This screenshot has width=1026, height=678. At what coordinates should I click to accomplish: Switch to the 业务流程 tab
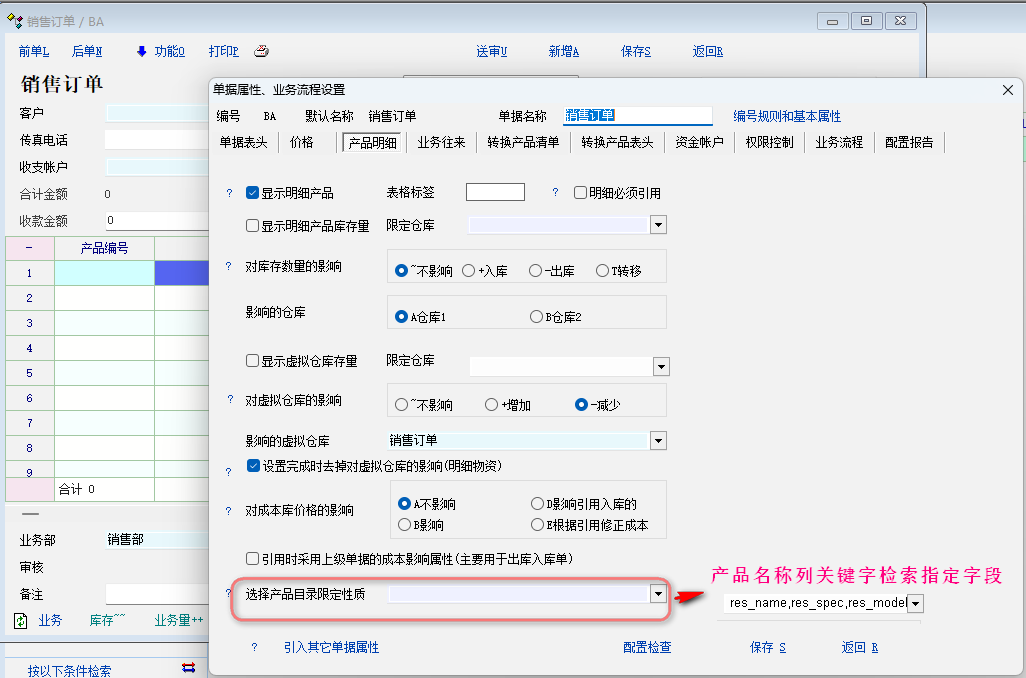click(838, 143)
